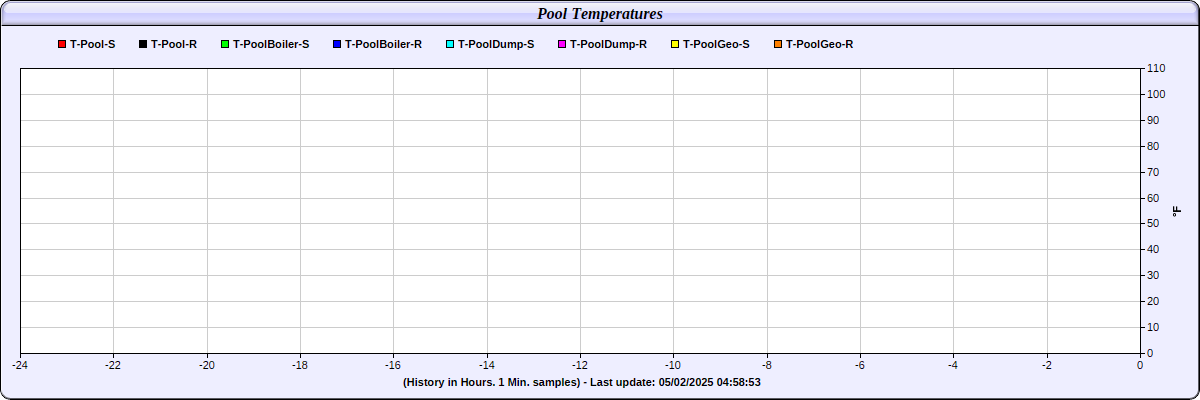The image size is (1200, 400).
Task: Click the magenta T-PoolDump-R legend swatch
Action: [x=562, y=44]
